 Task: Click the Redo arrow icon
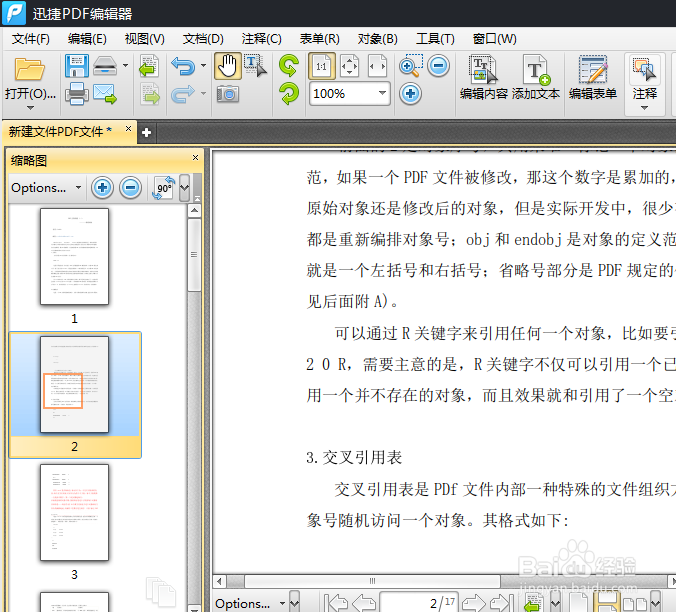coord(183,94)
